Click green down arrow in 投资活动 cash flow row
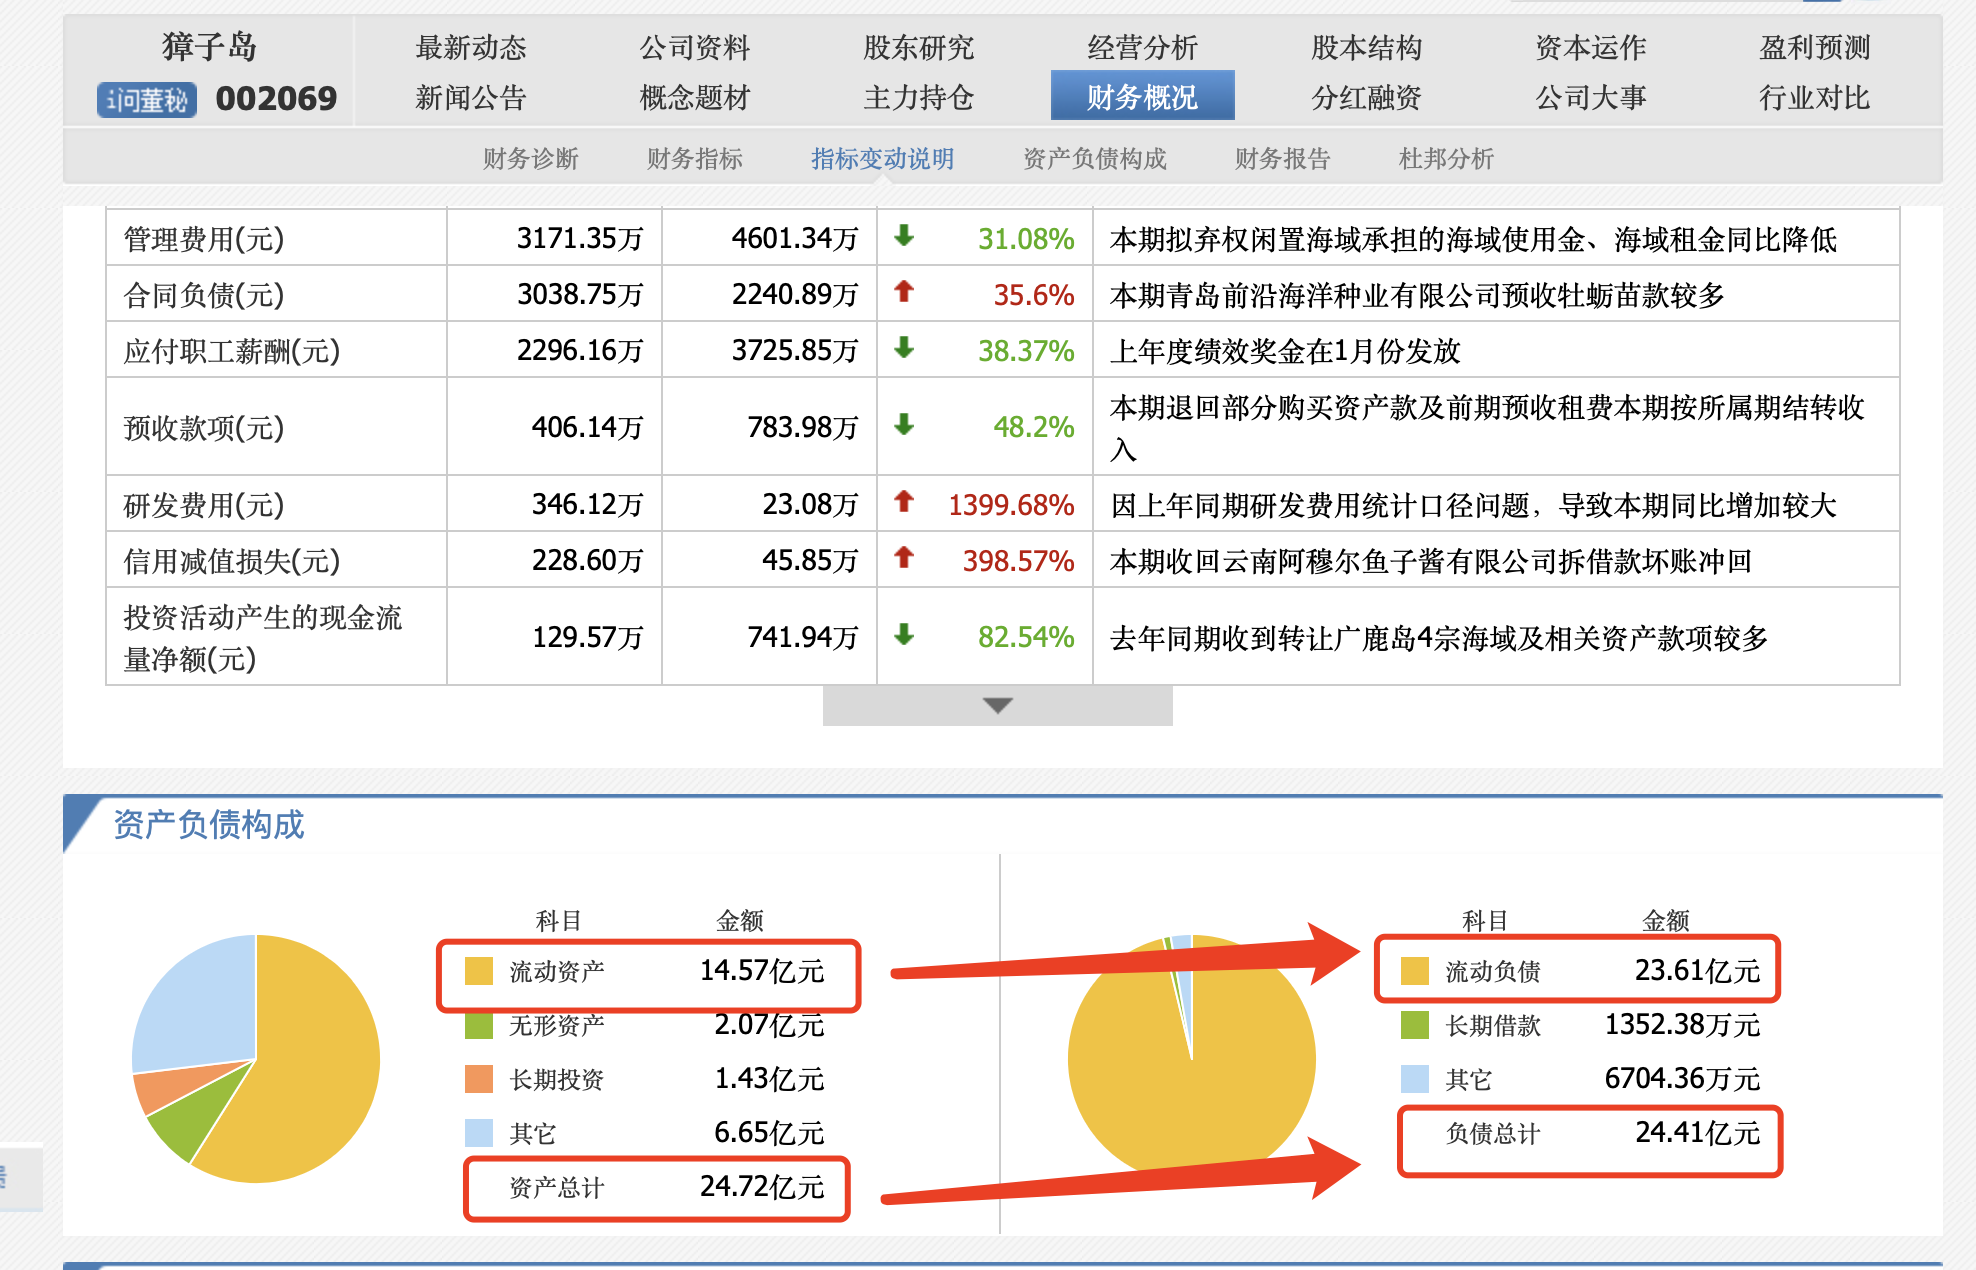 pos(904,635)
